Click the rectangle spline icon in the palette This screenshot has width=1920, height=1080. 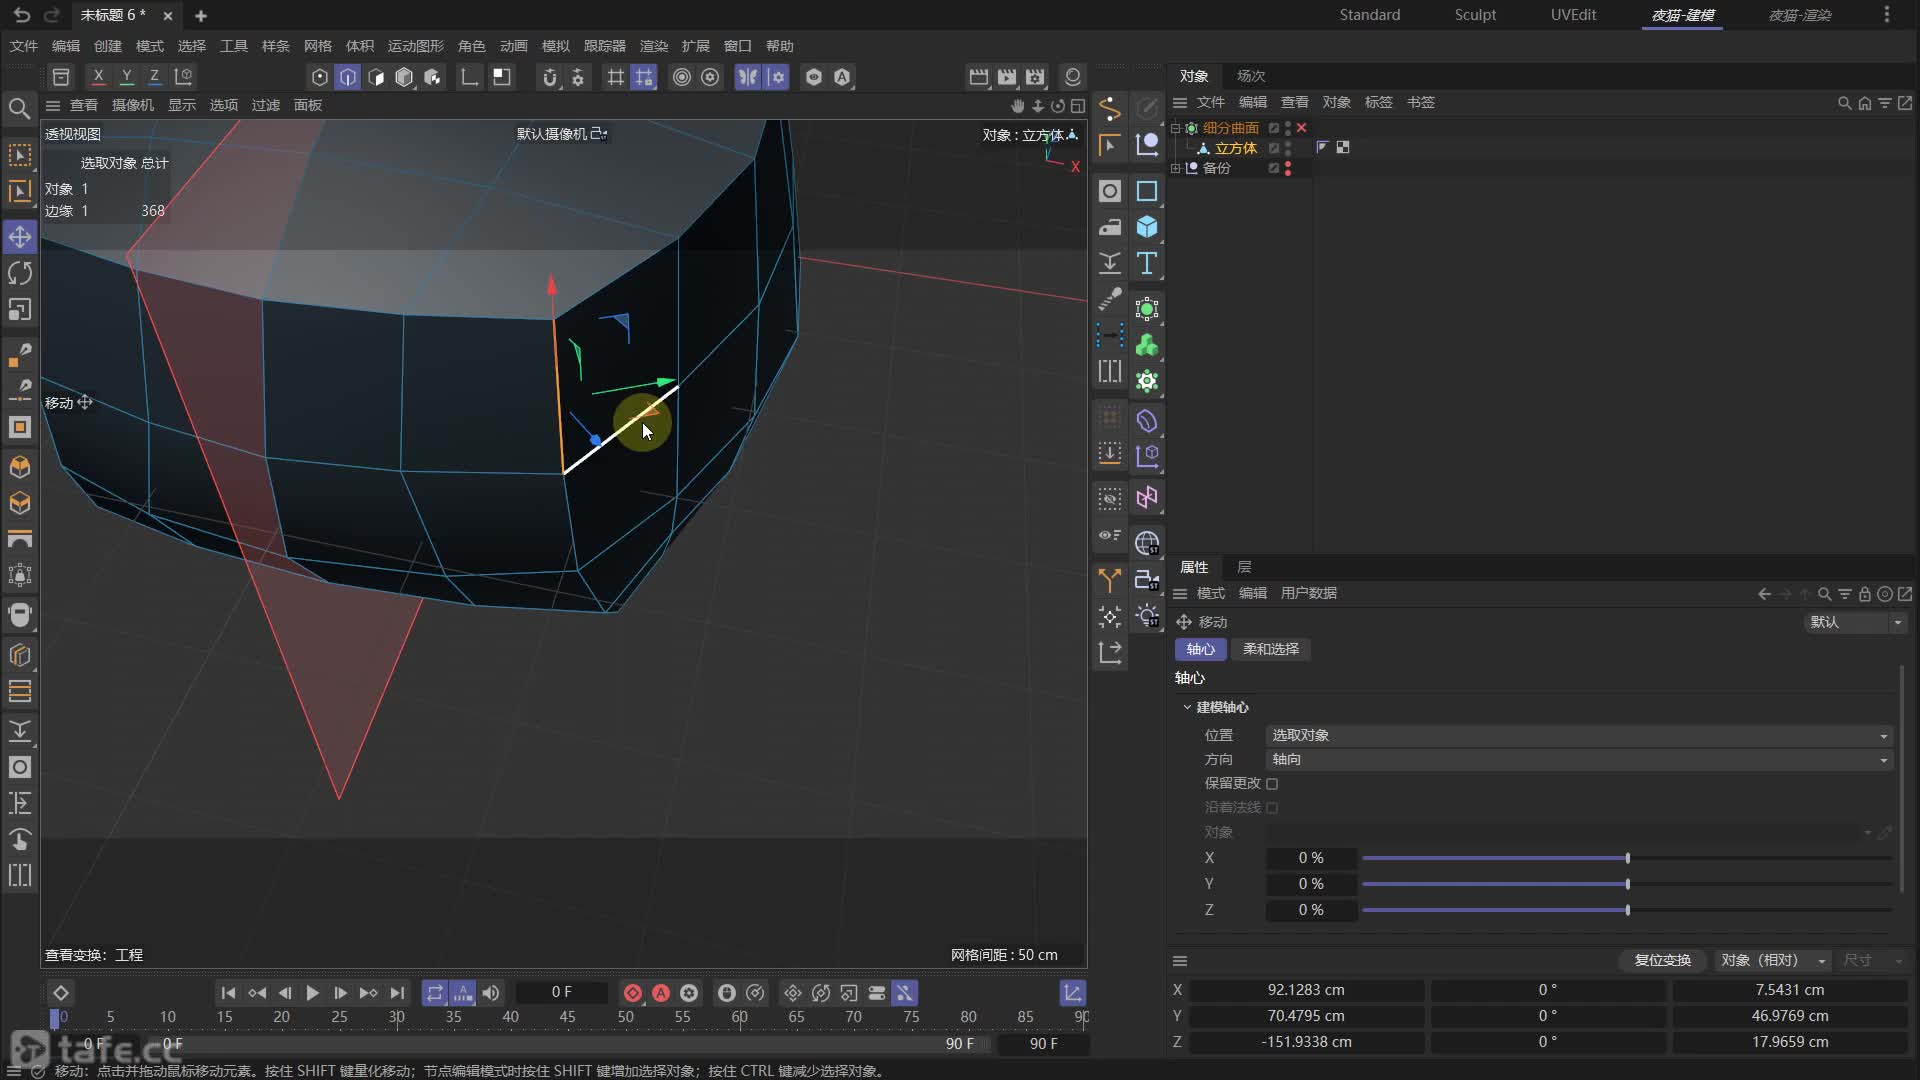tap(1147, 191)
